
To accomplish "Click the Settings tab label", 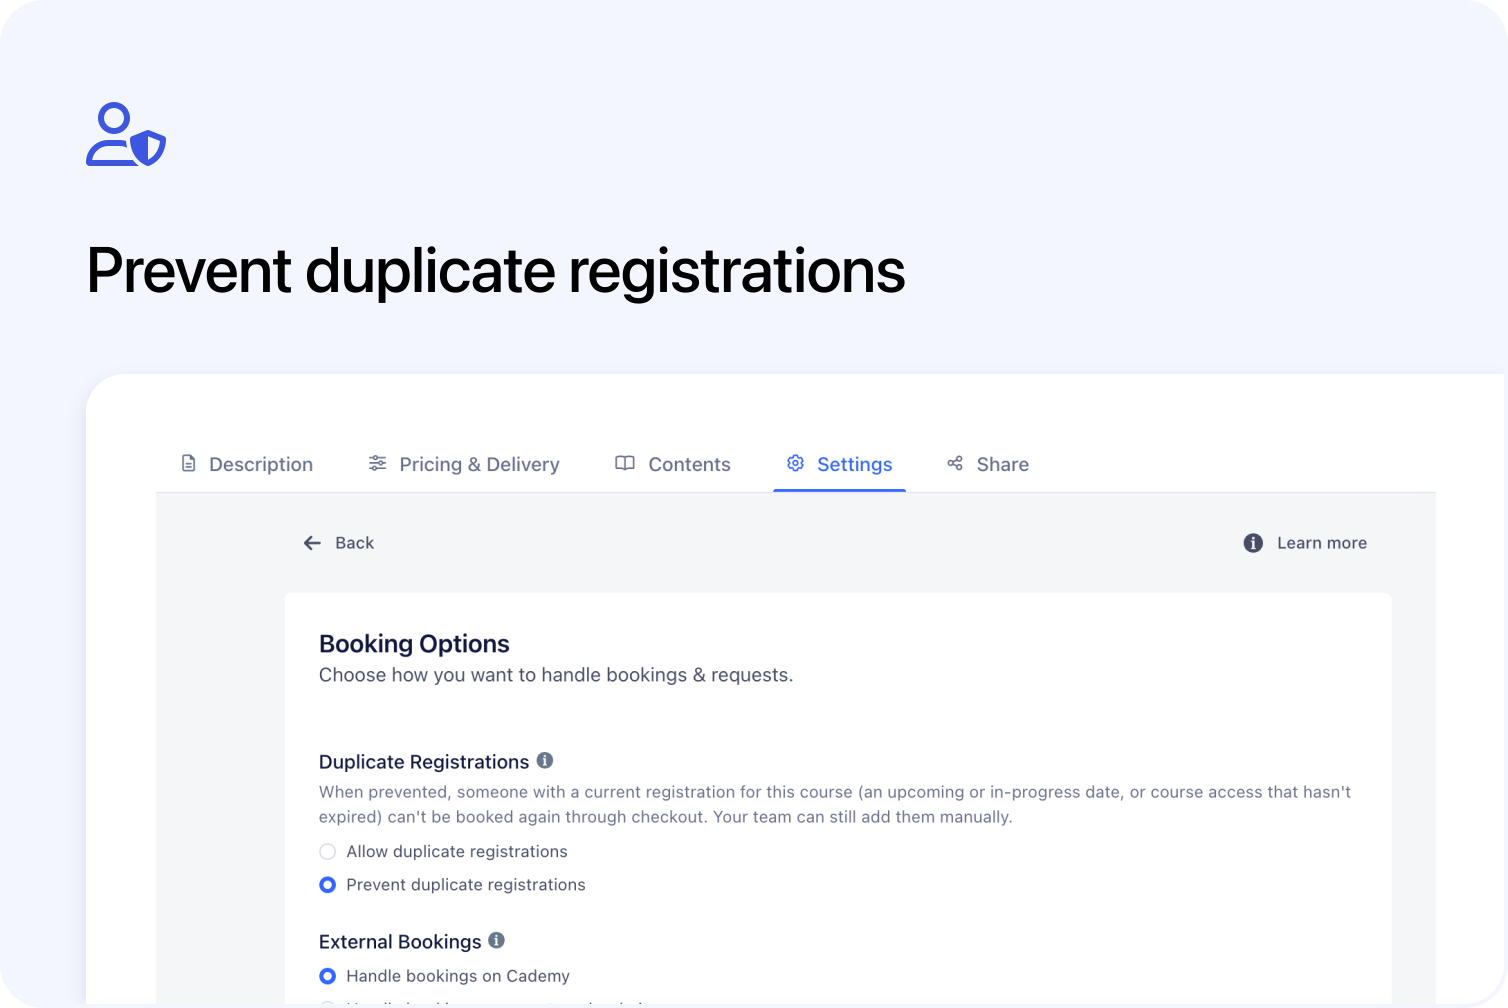I will [855, 464].
